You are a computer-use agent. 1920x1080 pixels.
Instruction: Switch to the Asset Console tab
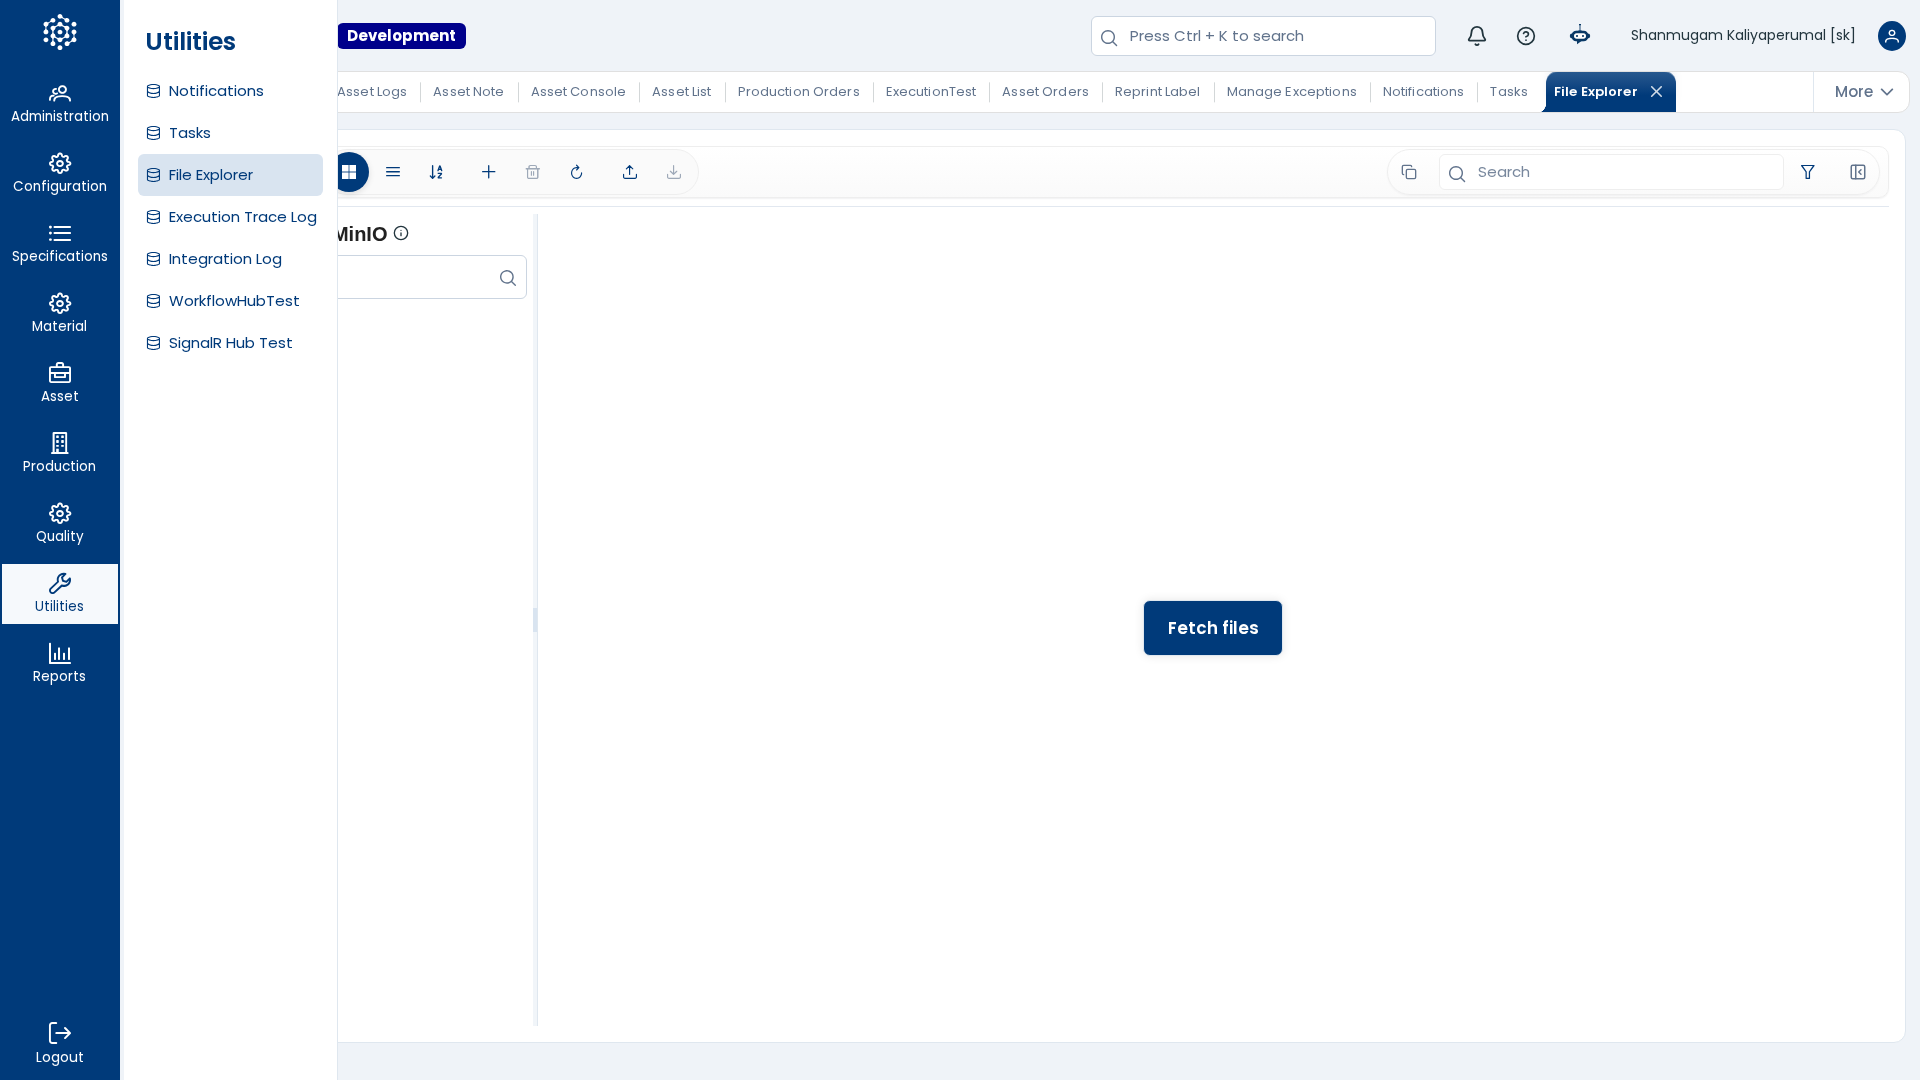click(x=578, y=92)
